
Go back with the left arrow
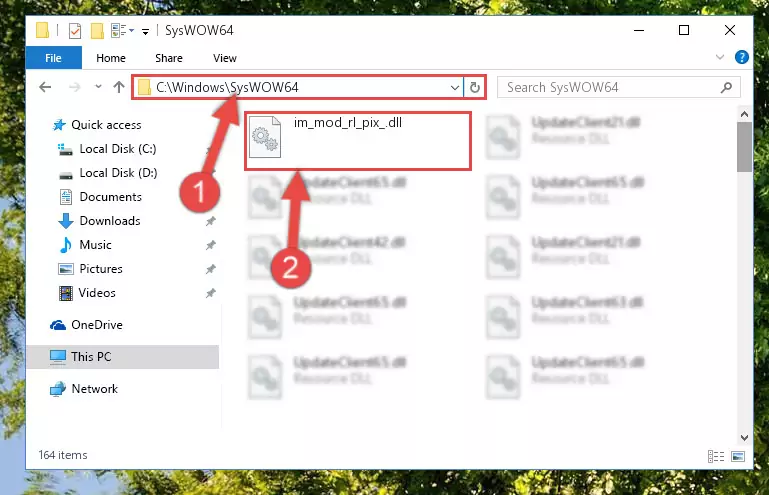pos(45,87)
